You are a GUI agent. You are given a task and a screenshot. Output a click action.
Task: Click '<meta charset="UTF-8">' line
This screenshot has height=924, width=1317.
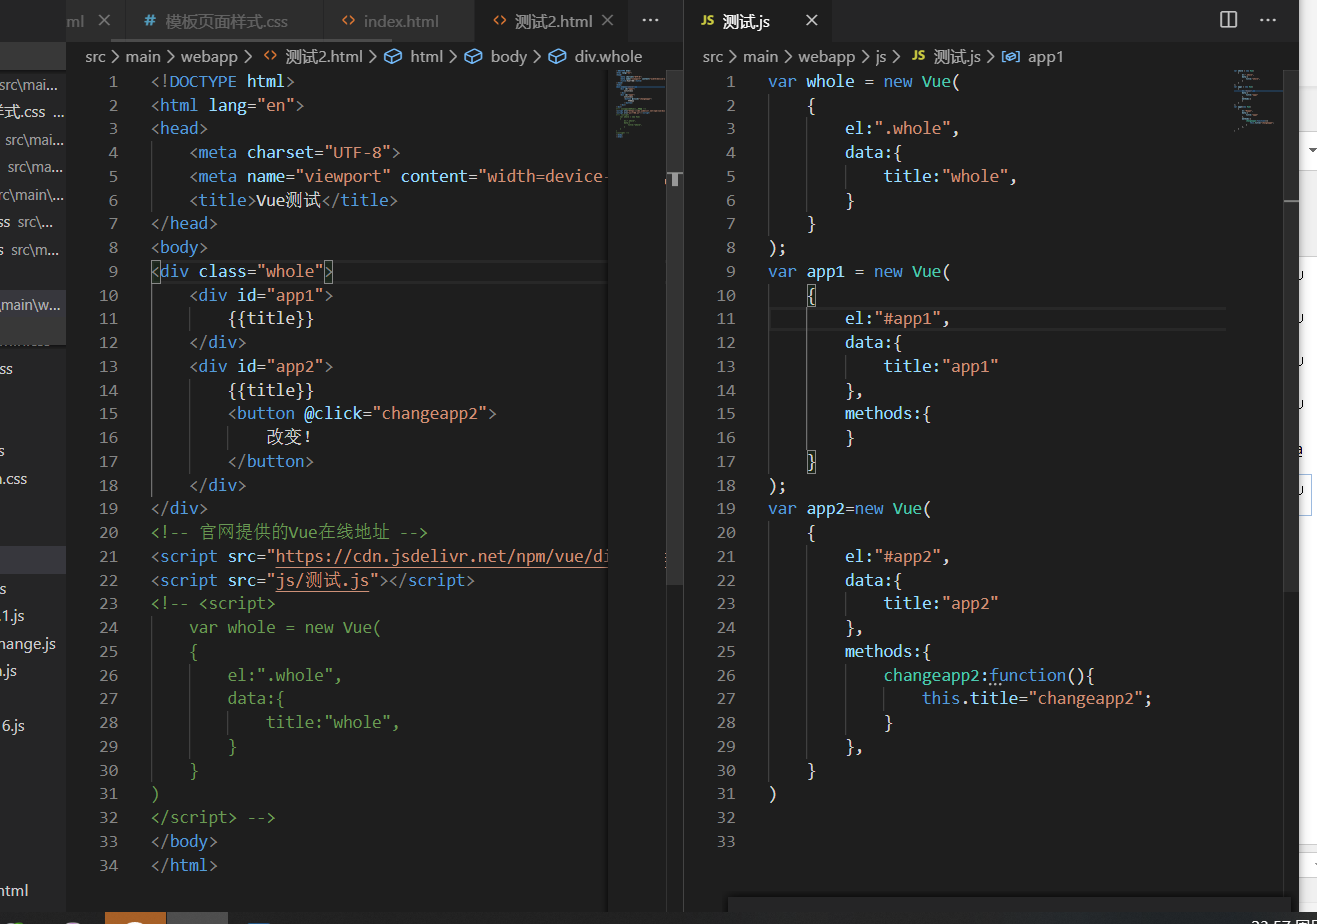(x=295, y=152)
